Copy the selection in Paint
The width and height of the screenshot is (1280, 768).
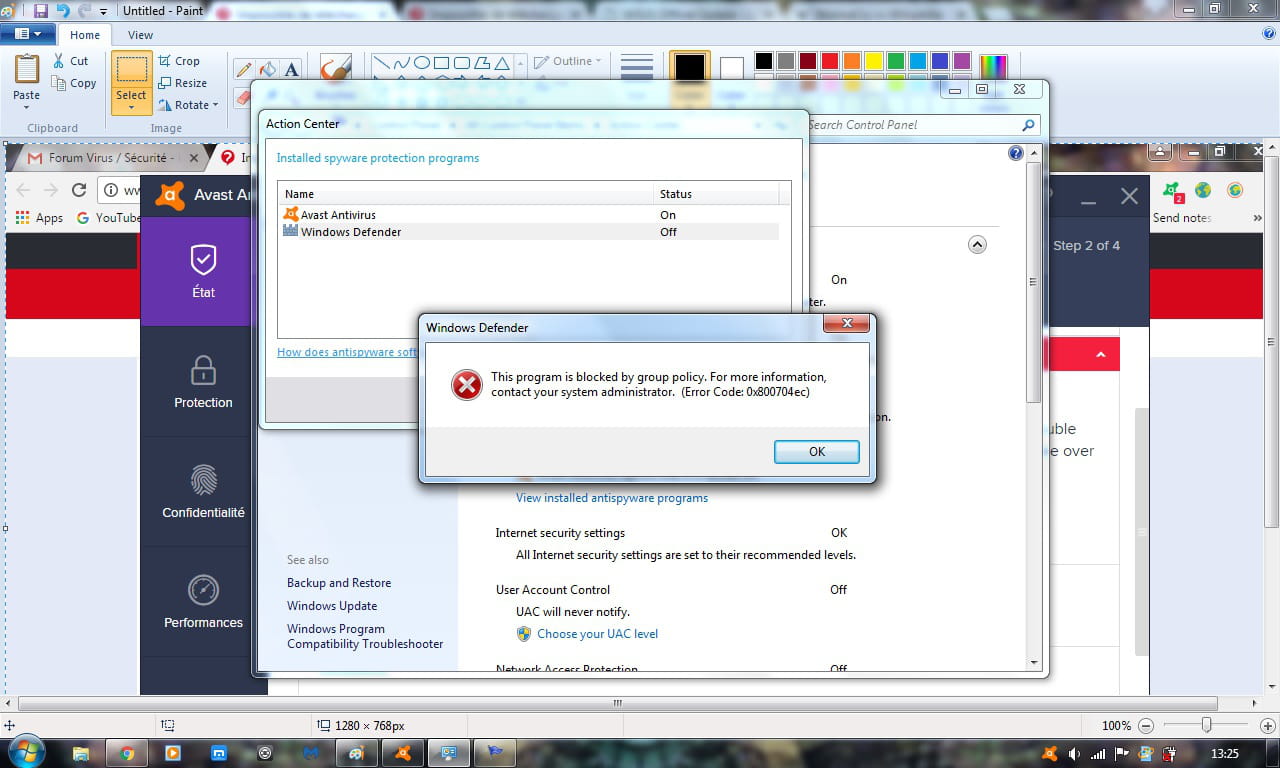[74, 83]
